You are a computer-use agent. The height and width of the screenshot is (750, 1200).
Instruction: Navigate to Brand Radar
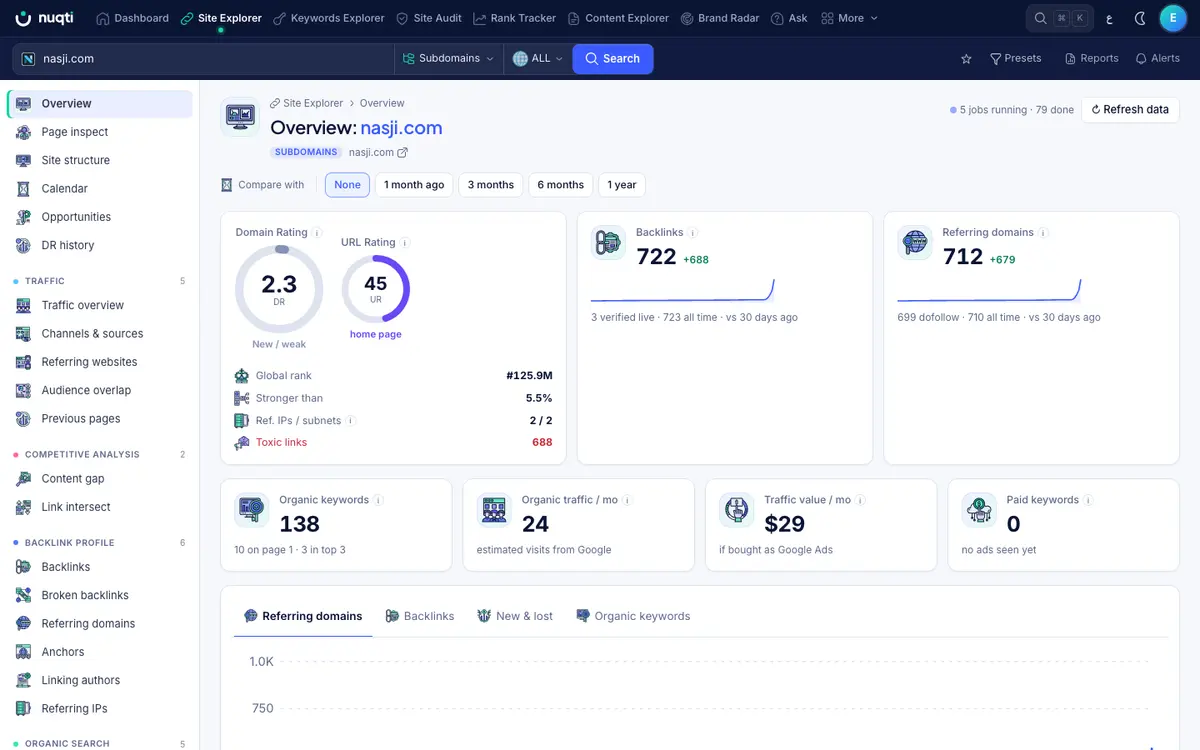720,18
